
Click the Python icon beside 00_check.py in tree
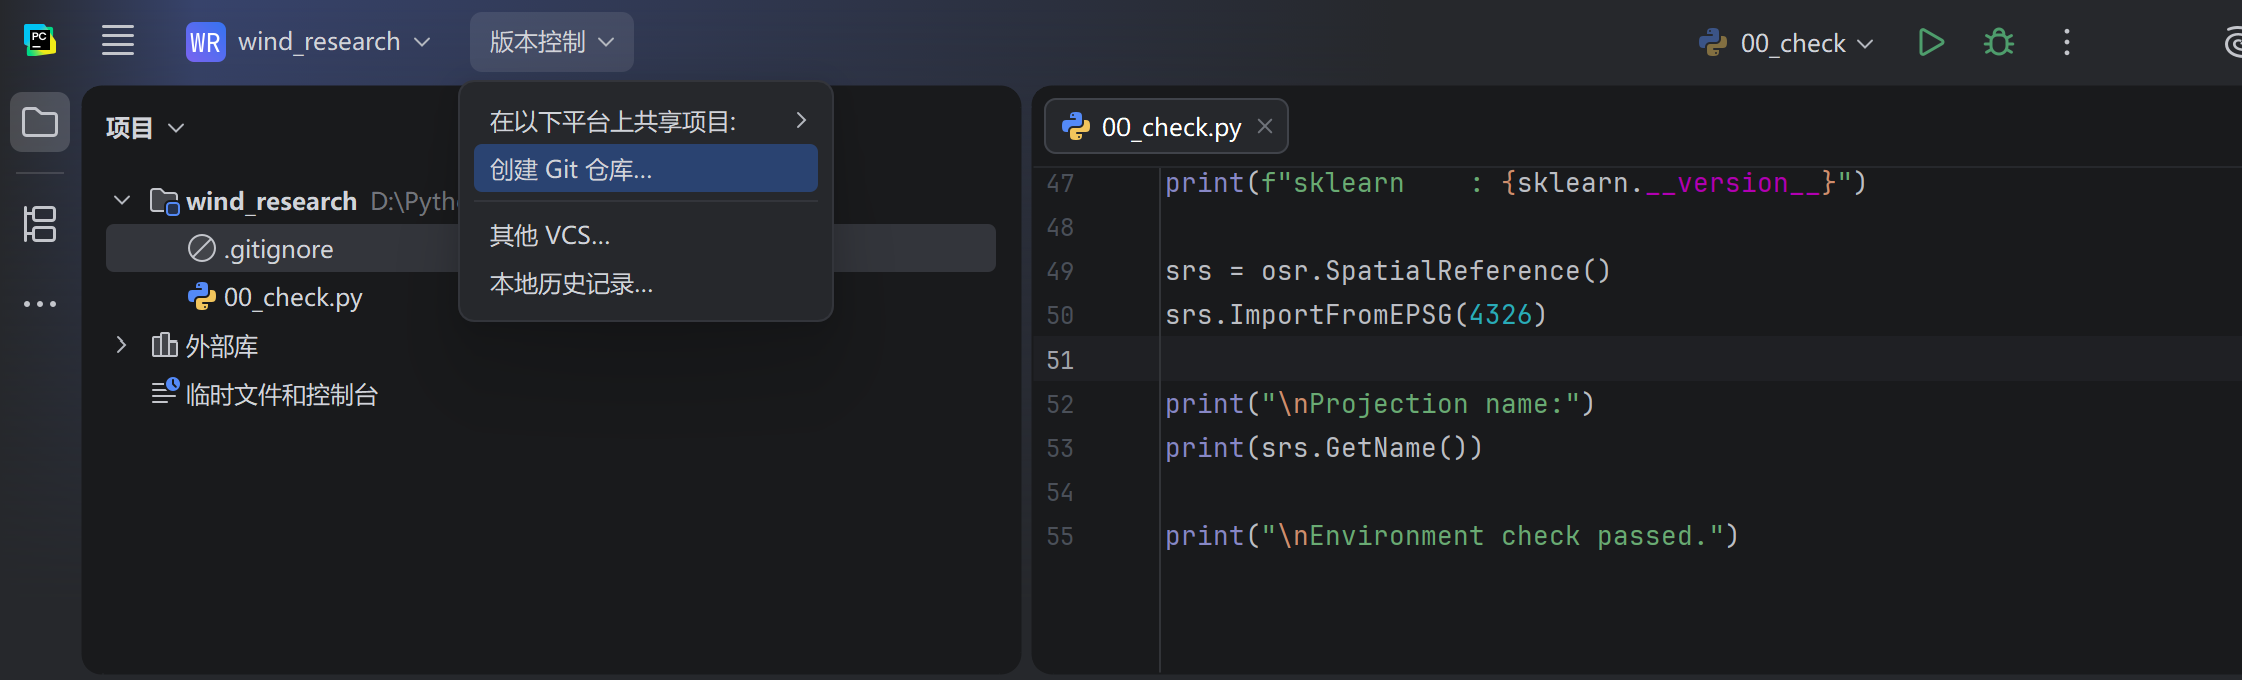(202, 296)
